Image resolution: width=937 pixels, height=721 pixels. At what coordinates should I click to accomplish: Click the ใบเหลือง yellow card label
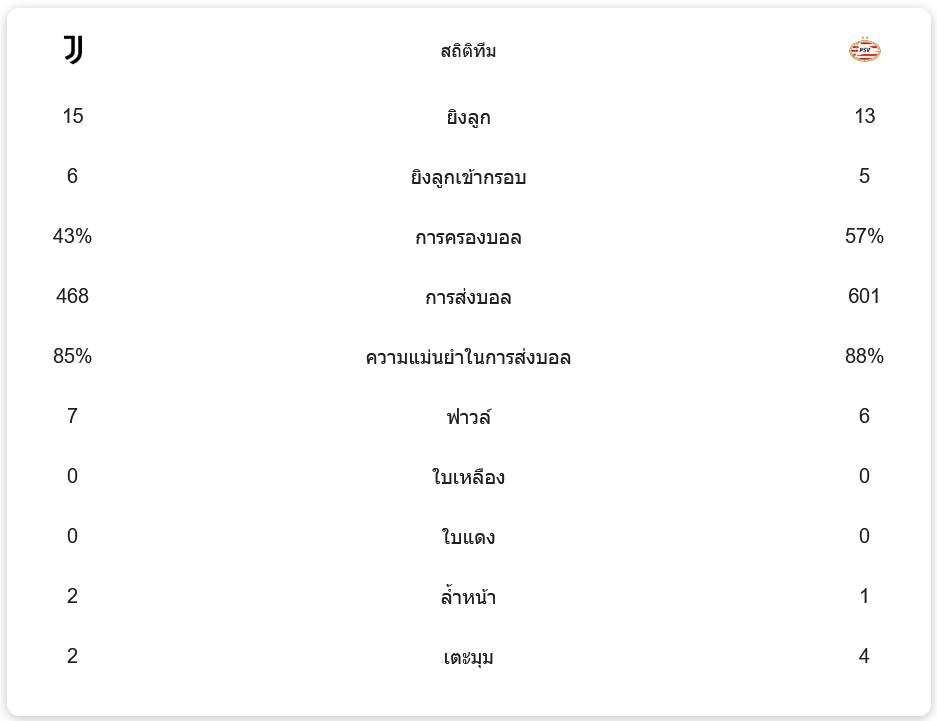click(x=468, y=477)
